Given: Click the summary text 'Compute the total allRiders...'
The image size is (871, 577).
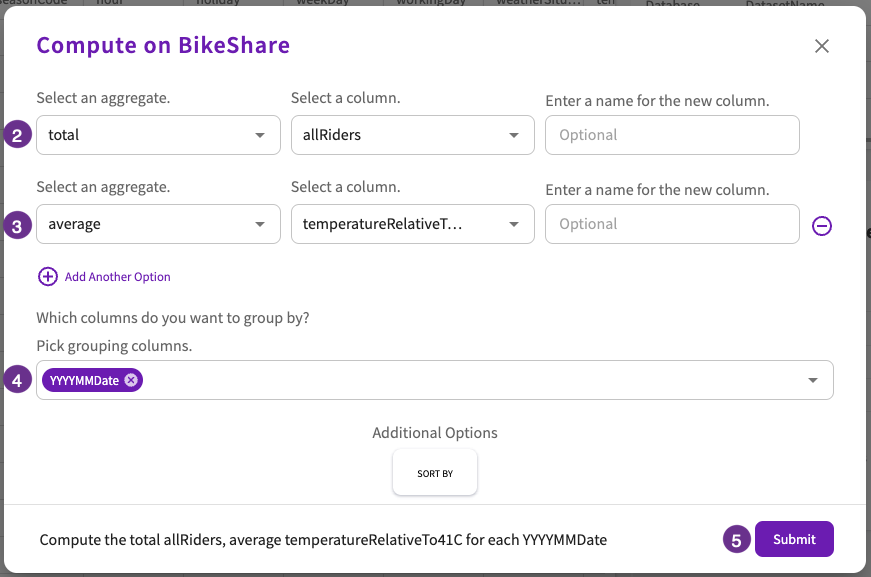Looking at the screenshot, I should [x=323, y=540].
